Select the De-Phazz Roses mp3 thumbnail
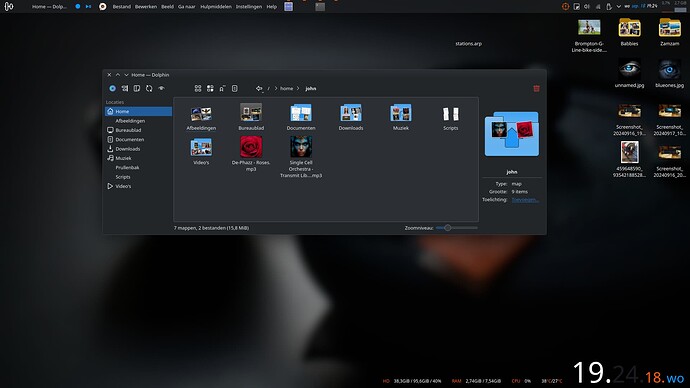690x388 pixels. click(x=251, y=147)
